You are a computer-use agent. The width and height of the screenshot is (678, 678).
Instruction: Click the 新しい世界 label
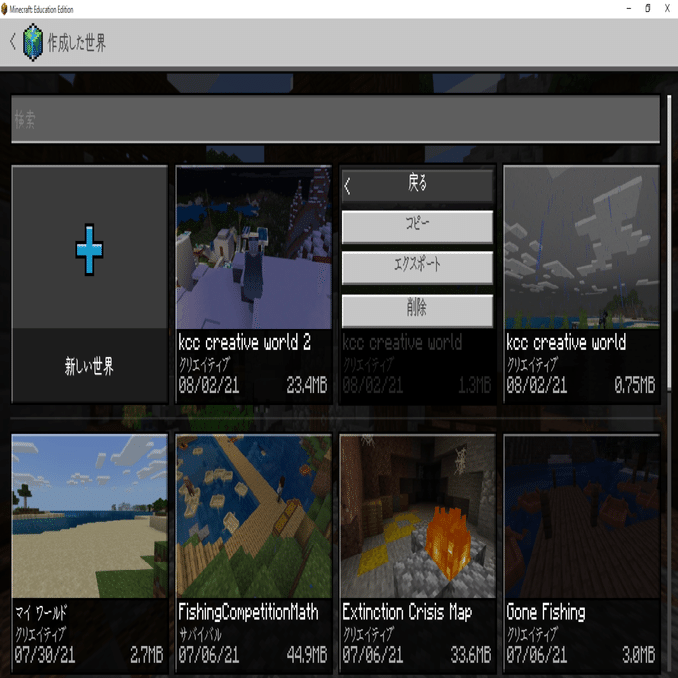[89, 366]
